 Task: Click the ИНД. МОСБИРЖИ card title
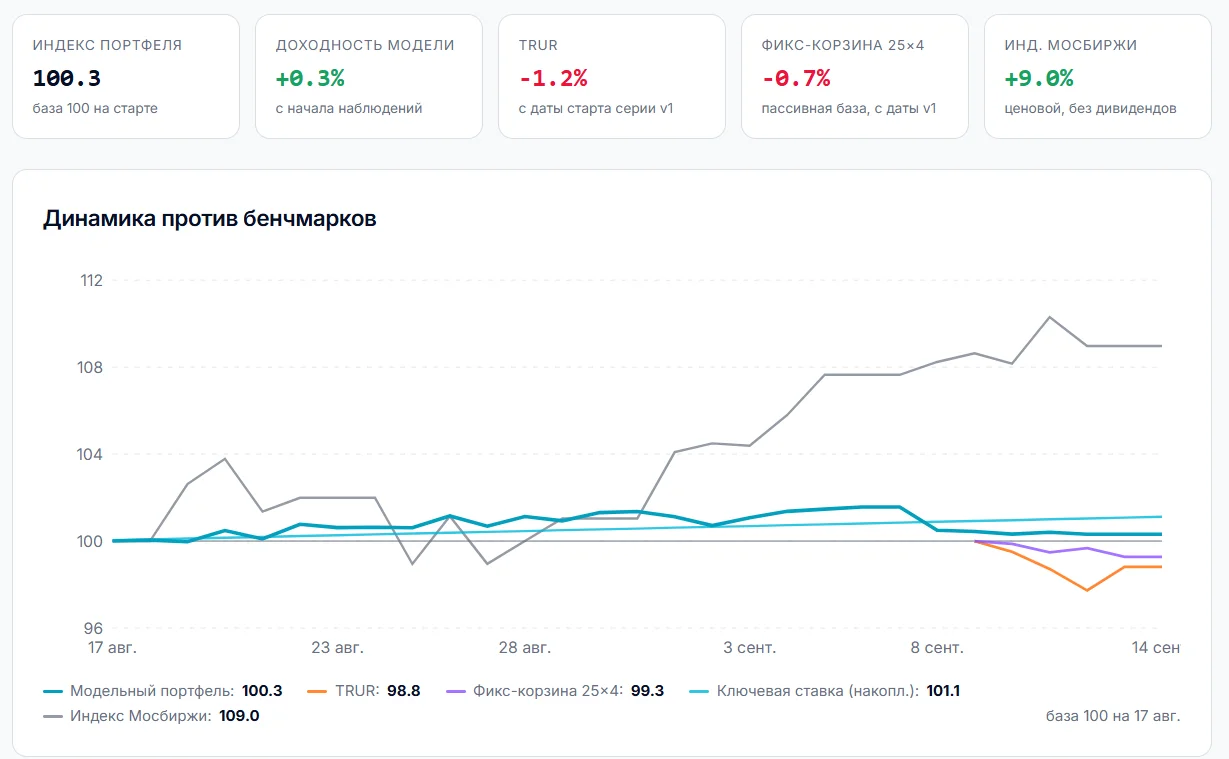[x=1071, y=45]
